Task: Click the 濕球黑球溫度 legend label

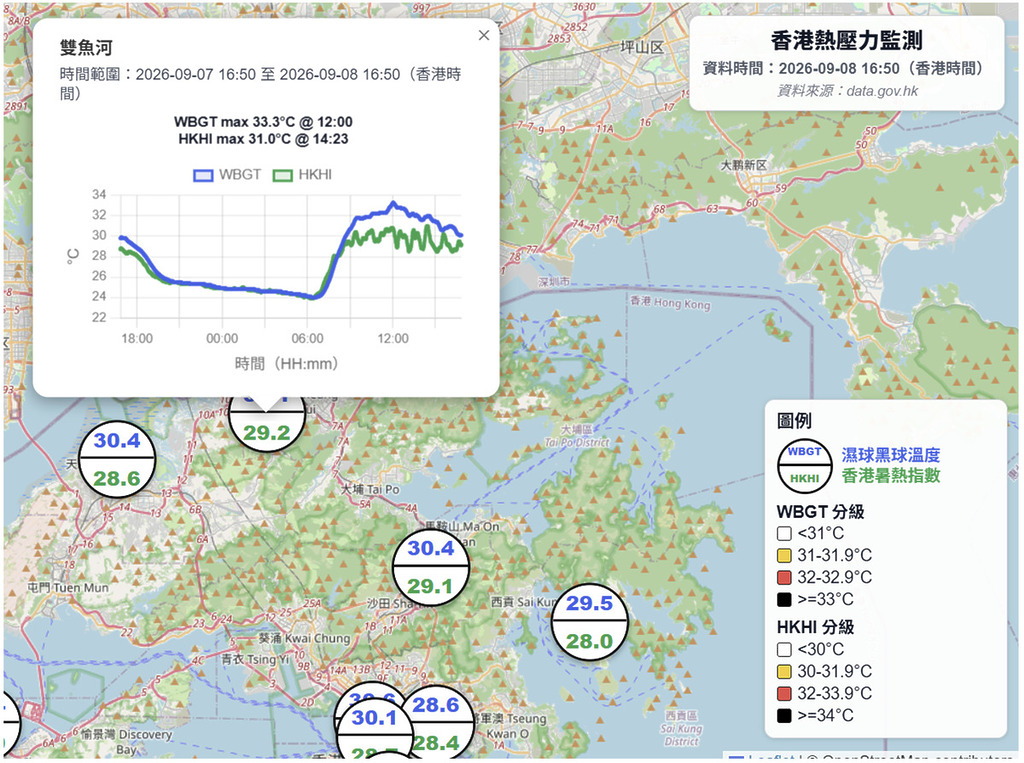Action: pos(890,455)
